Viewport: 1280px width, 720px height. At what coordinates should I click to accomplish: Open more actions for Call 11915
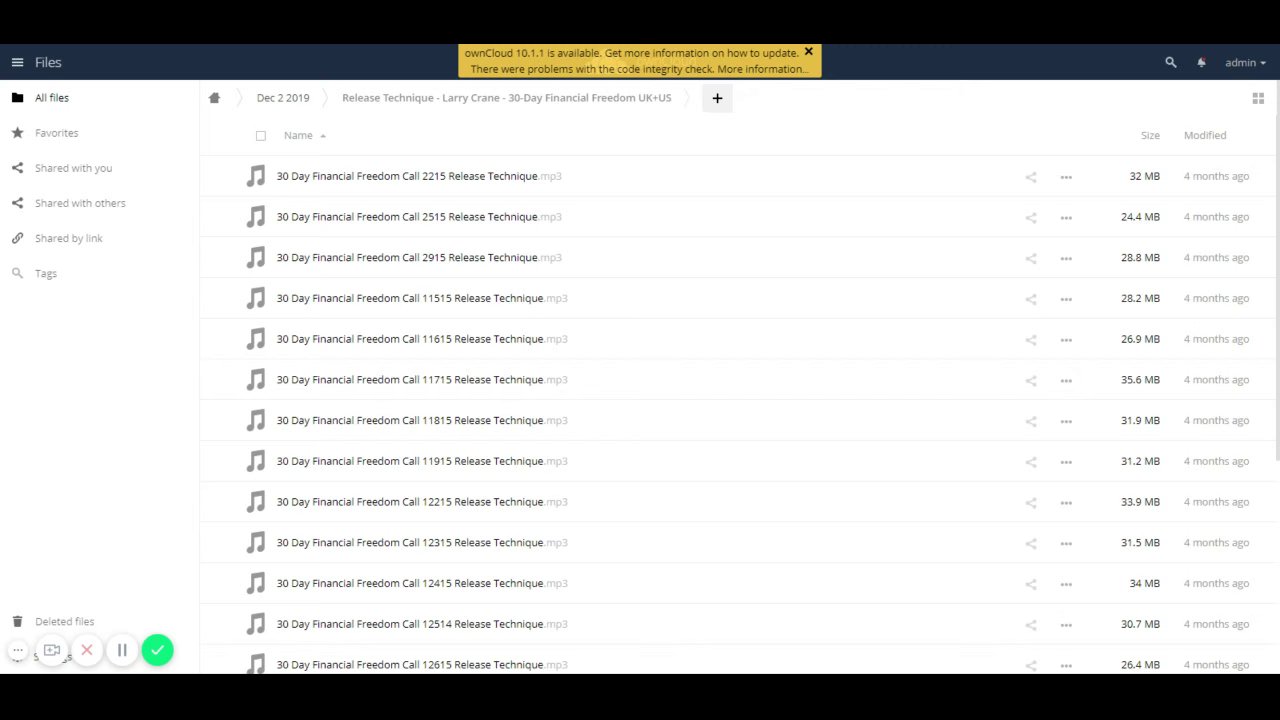tap(1066, 462)
